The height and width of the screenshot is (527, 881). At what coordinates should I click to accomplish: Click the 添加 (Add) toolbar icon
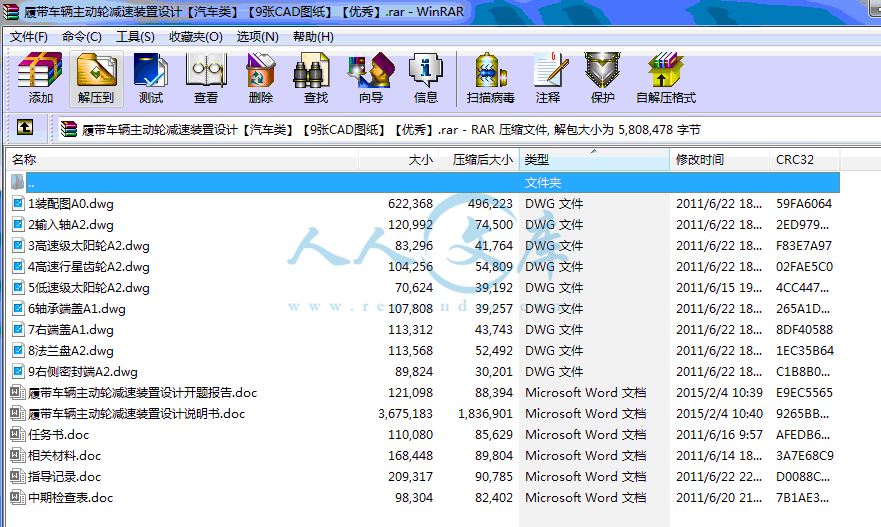point(40,71)
